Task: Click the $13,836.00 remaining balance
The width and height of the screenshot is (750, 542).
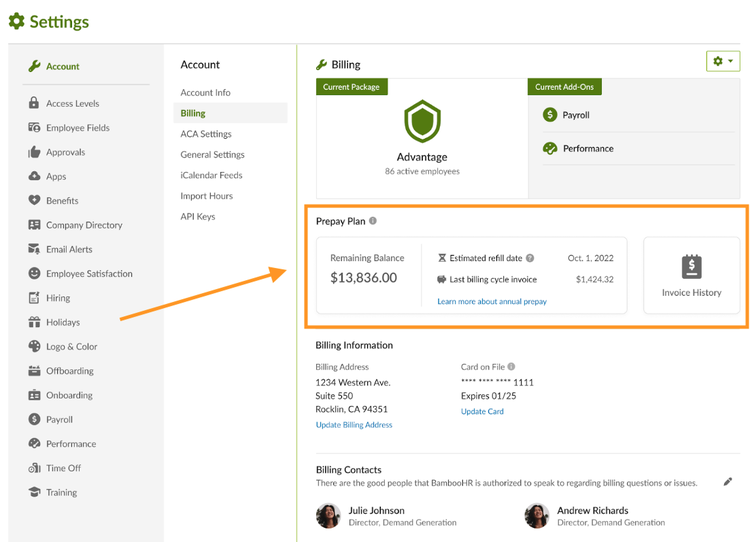Action: click(364, 277)
